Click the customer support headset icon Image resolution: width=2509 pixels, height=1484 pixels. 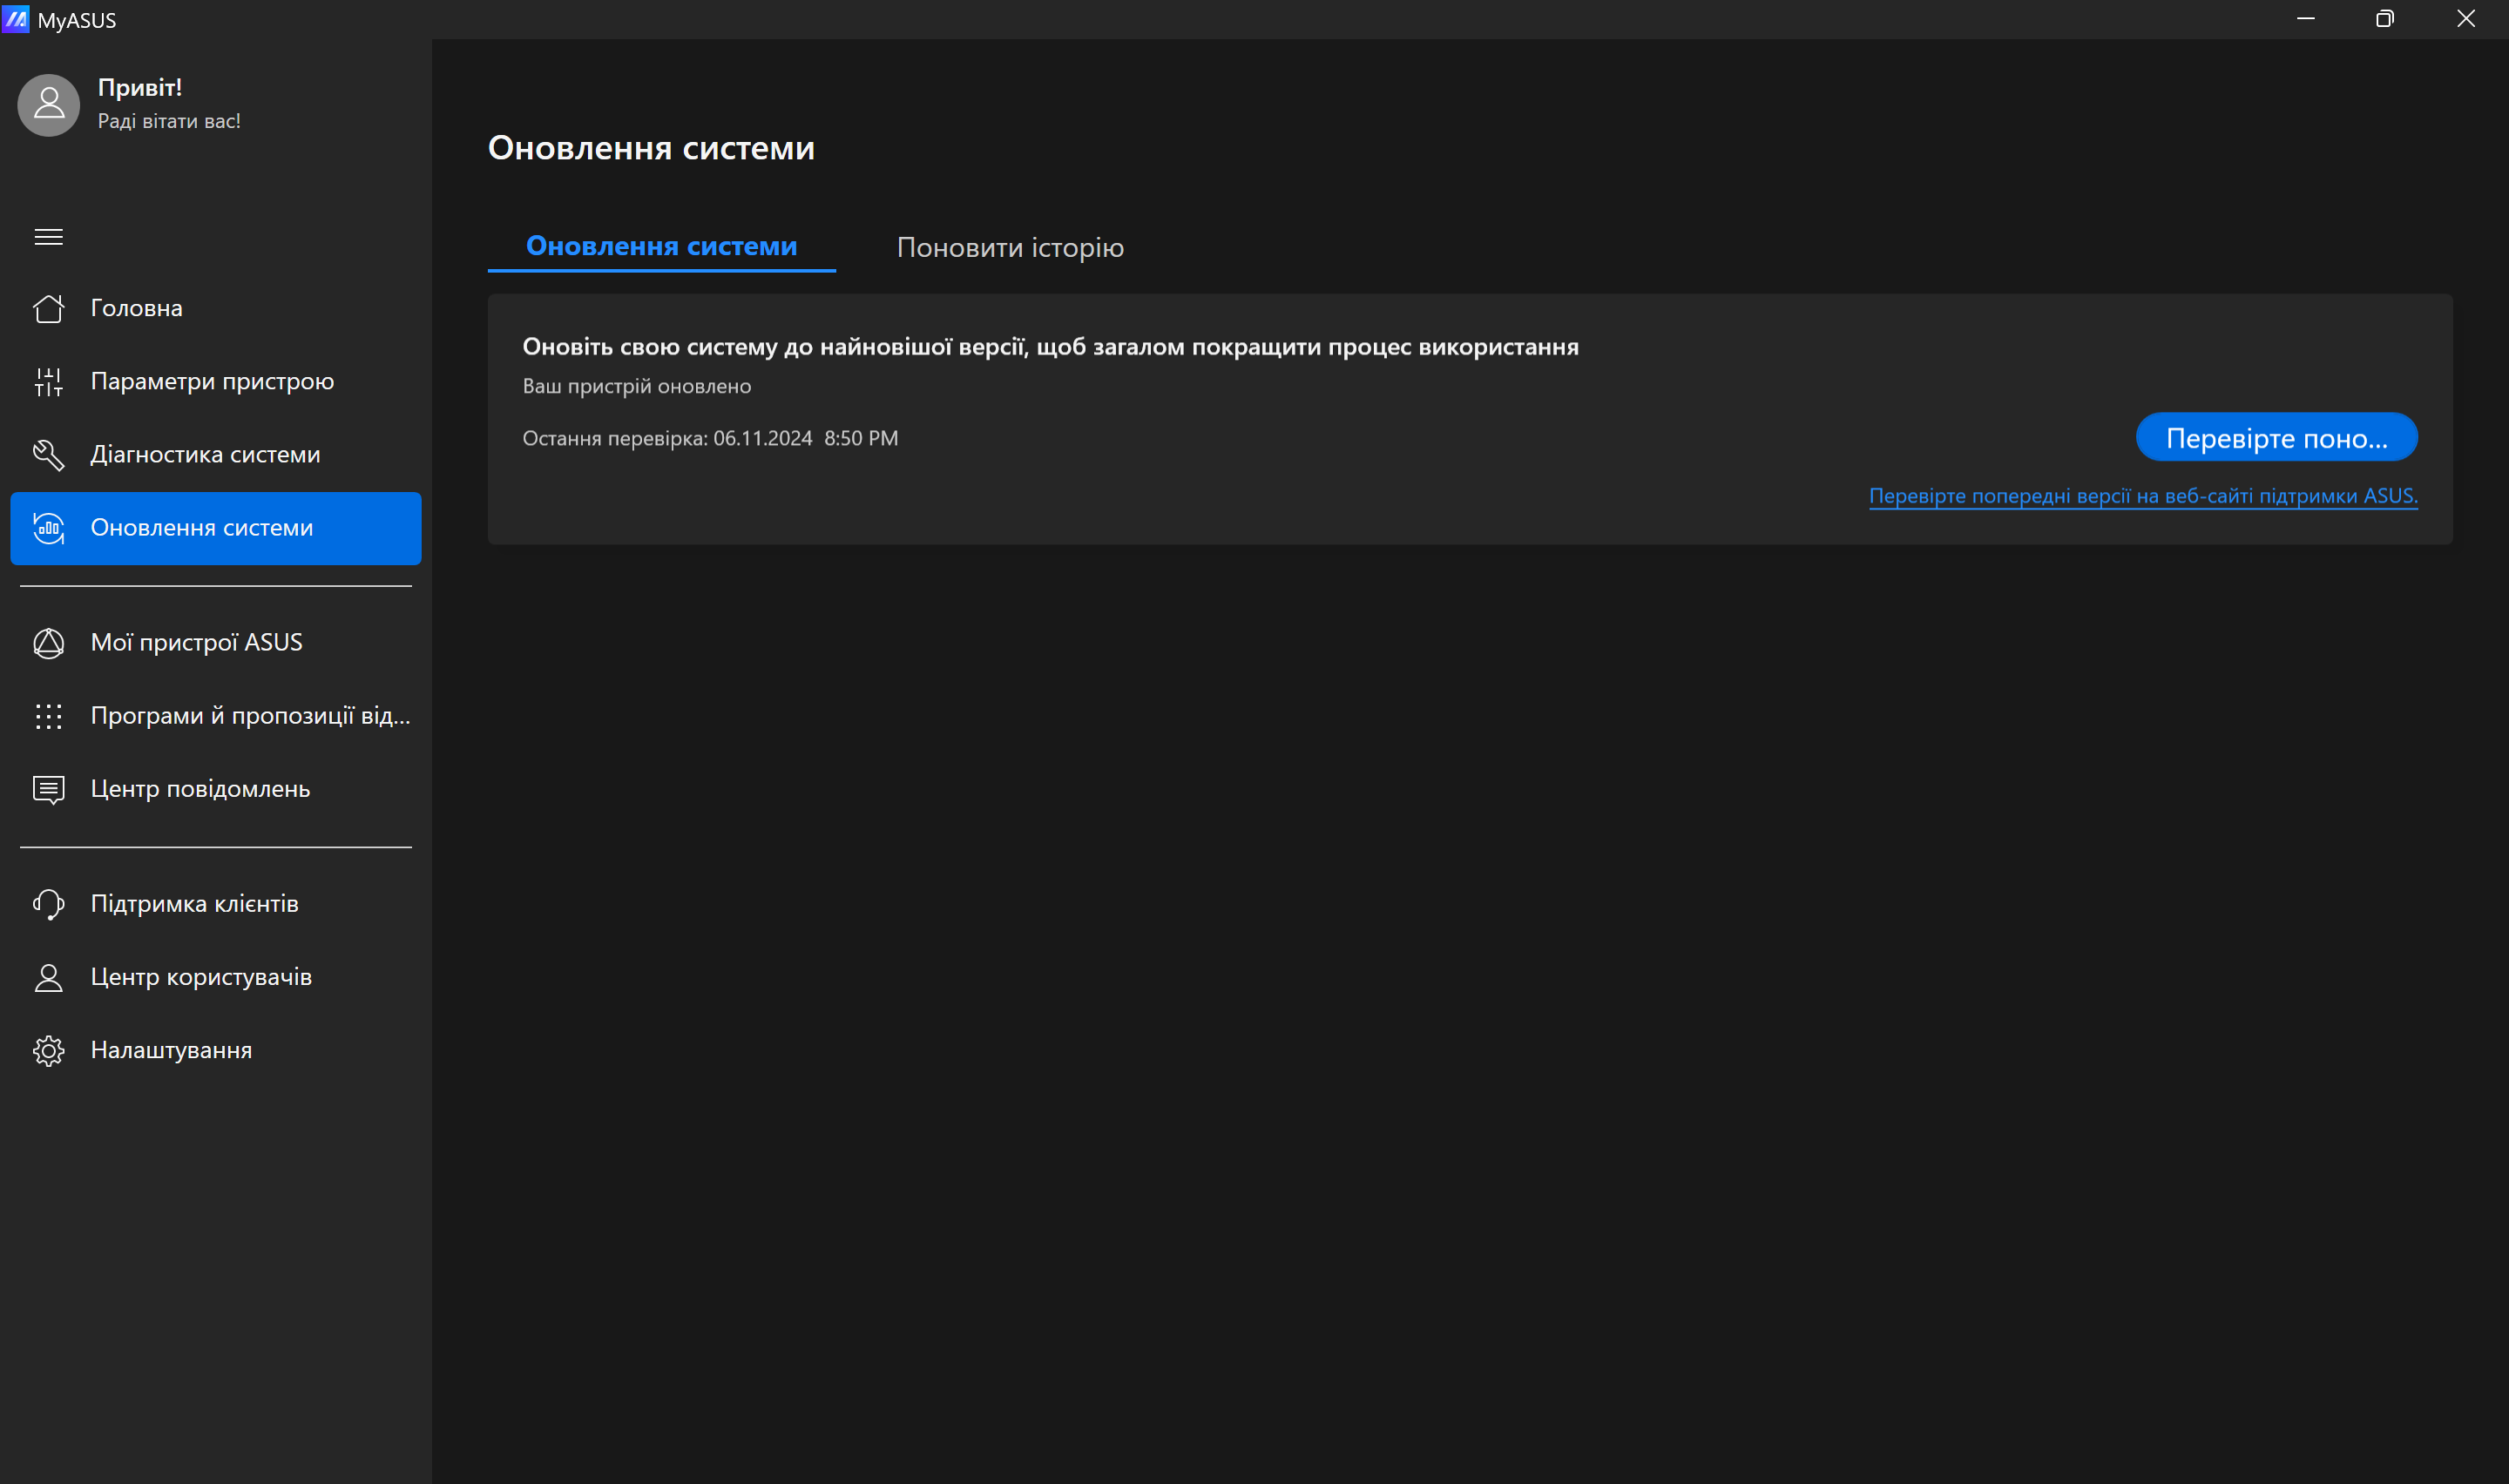click(x=48, y=904)
